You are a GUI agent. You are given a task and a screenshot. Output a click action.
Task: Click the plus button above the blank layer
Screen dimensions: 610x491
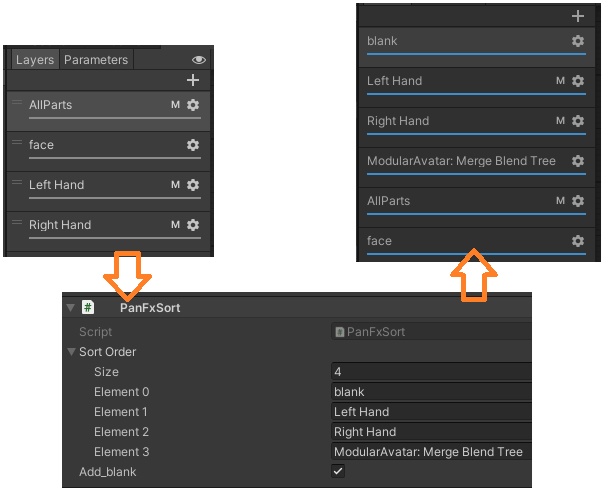[577, 16]
